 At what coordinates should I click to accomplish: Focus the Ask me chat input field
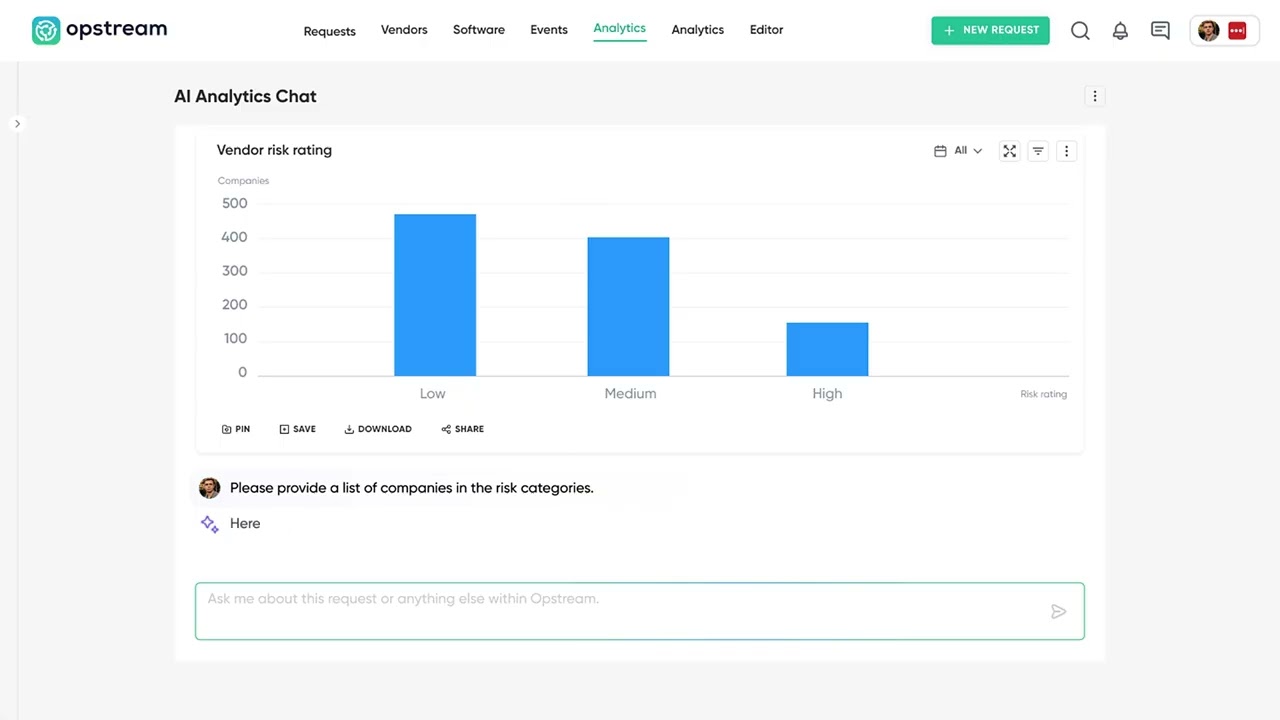point(640,611)
